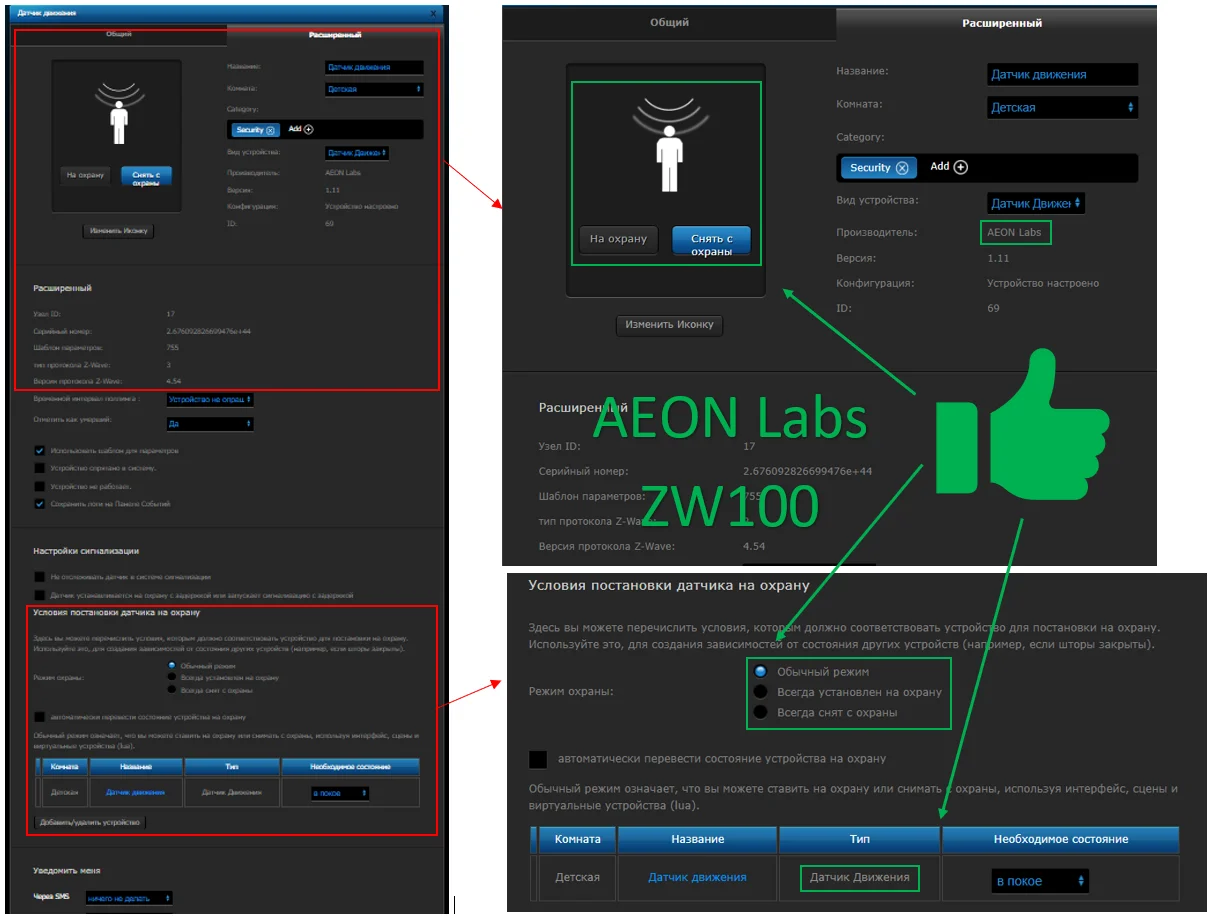Select Всегда установлен на охрану in enlarged view
The height and width of the screenshot is (920, 1213).
pos(760,692)
